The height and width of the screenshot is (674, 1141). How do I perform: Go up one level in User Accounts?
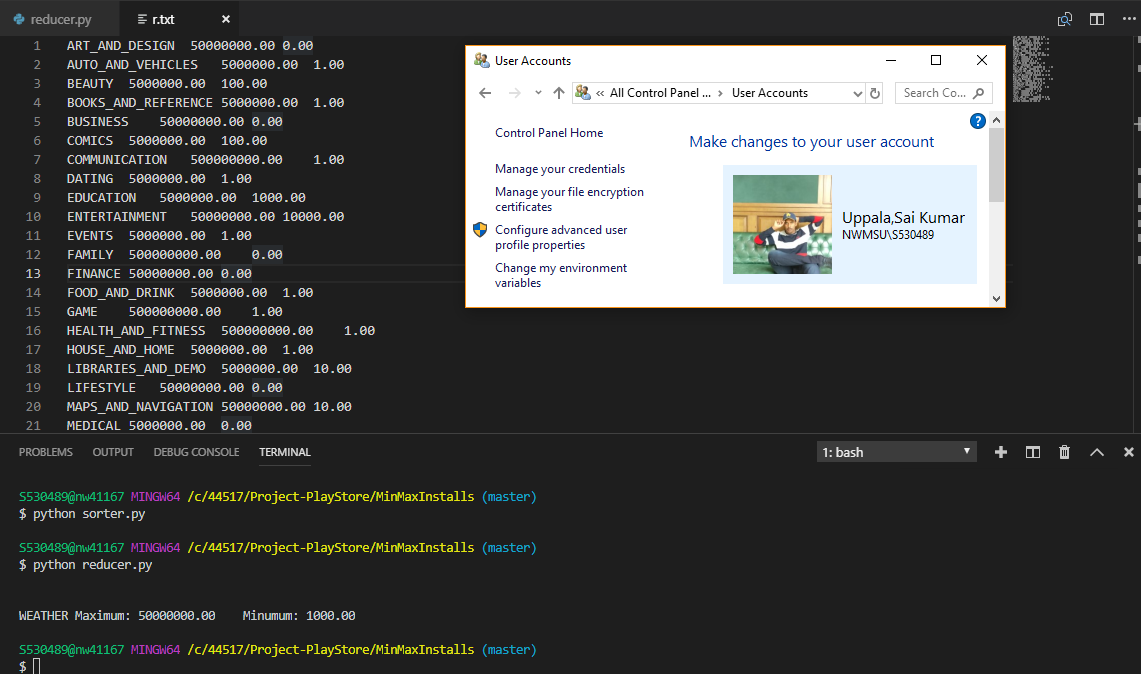[559, 92]
